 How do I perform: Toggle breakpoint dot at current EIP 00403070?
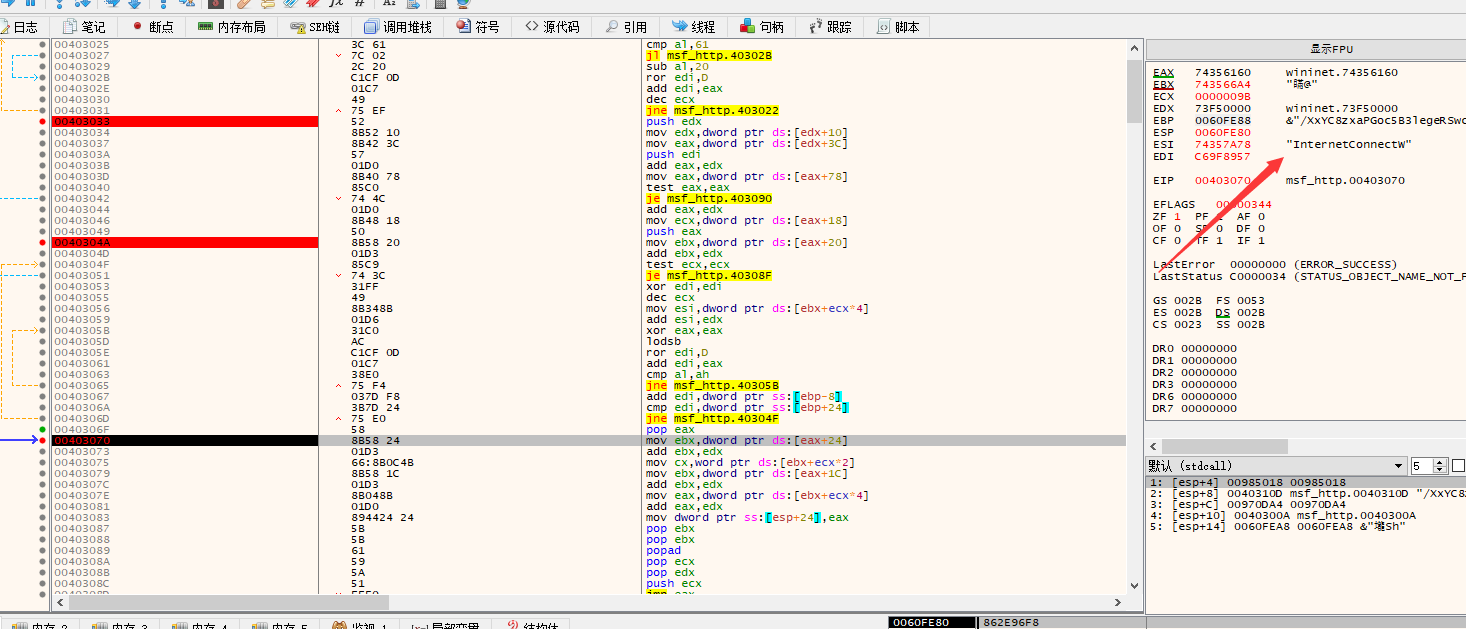click(x=42, y=440)
